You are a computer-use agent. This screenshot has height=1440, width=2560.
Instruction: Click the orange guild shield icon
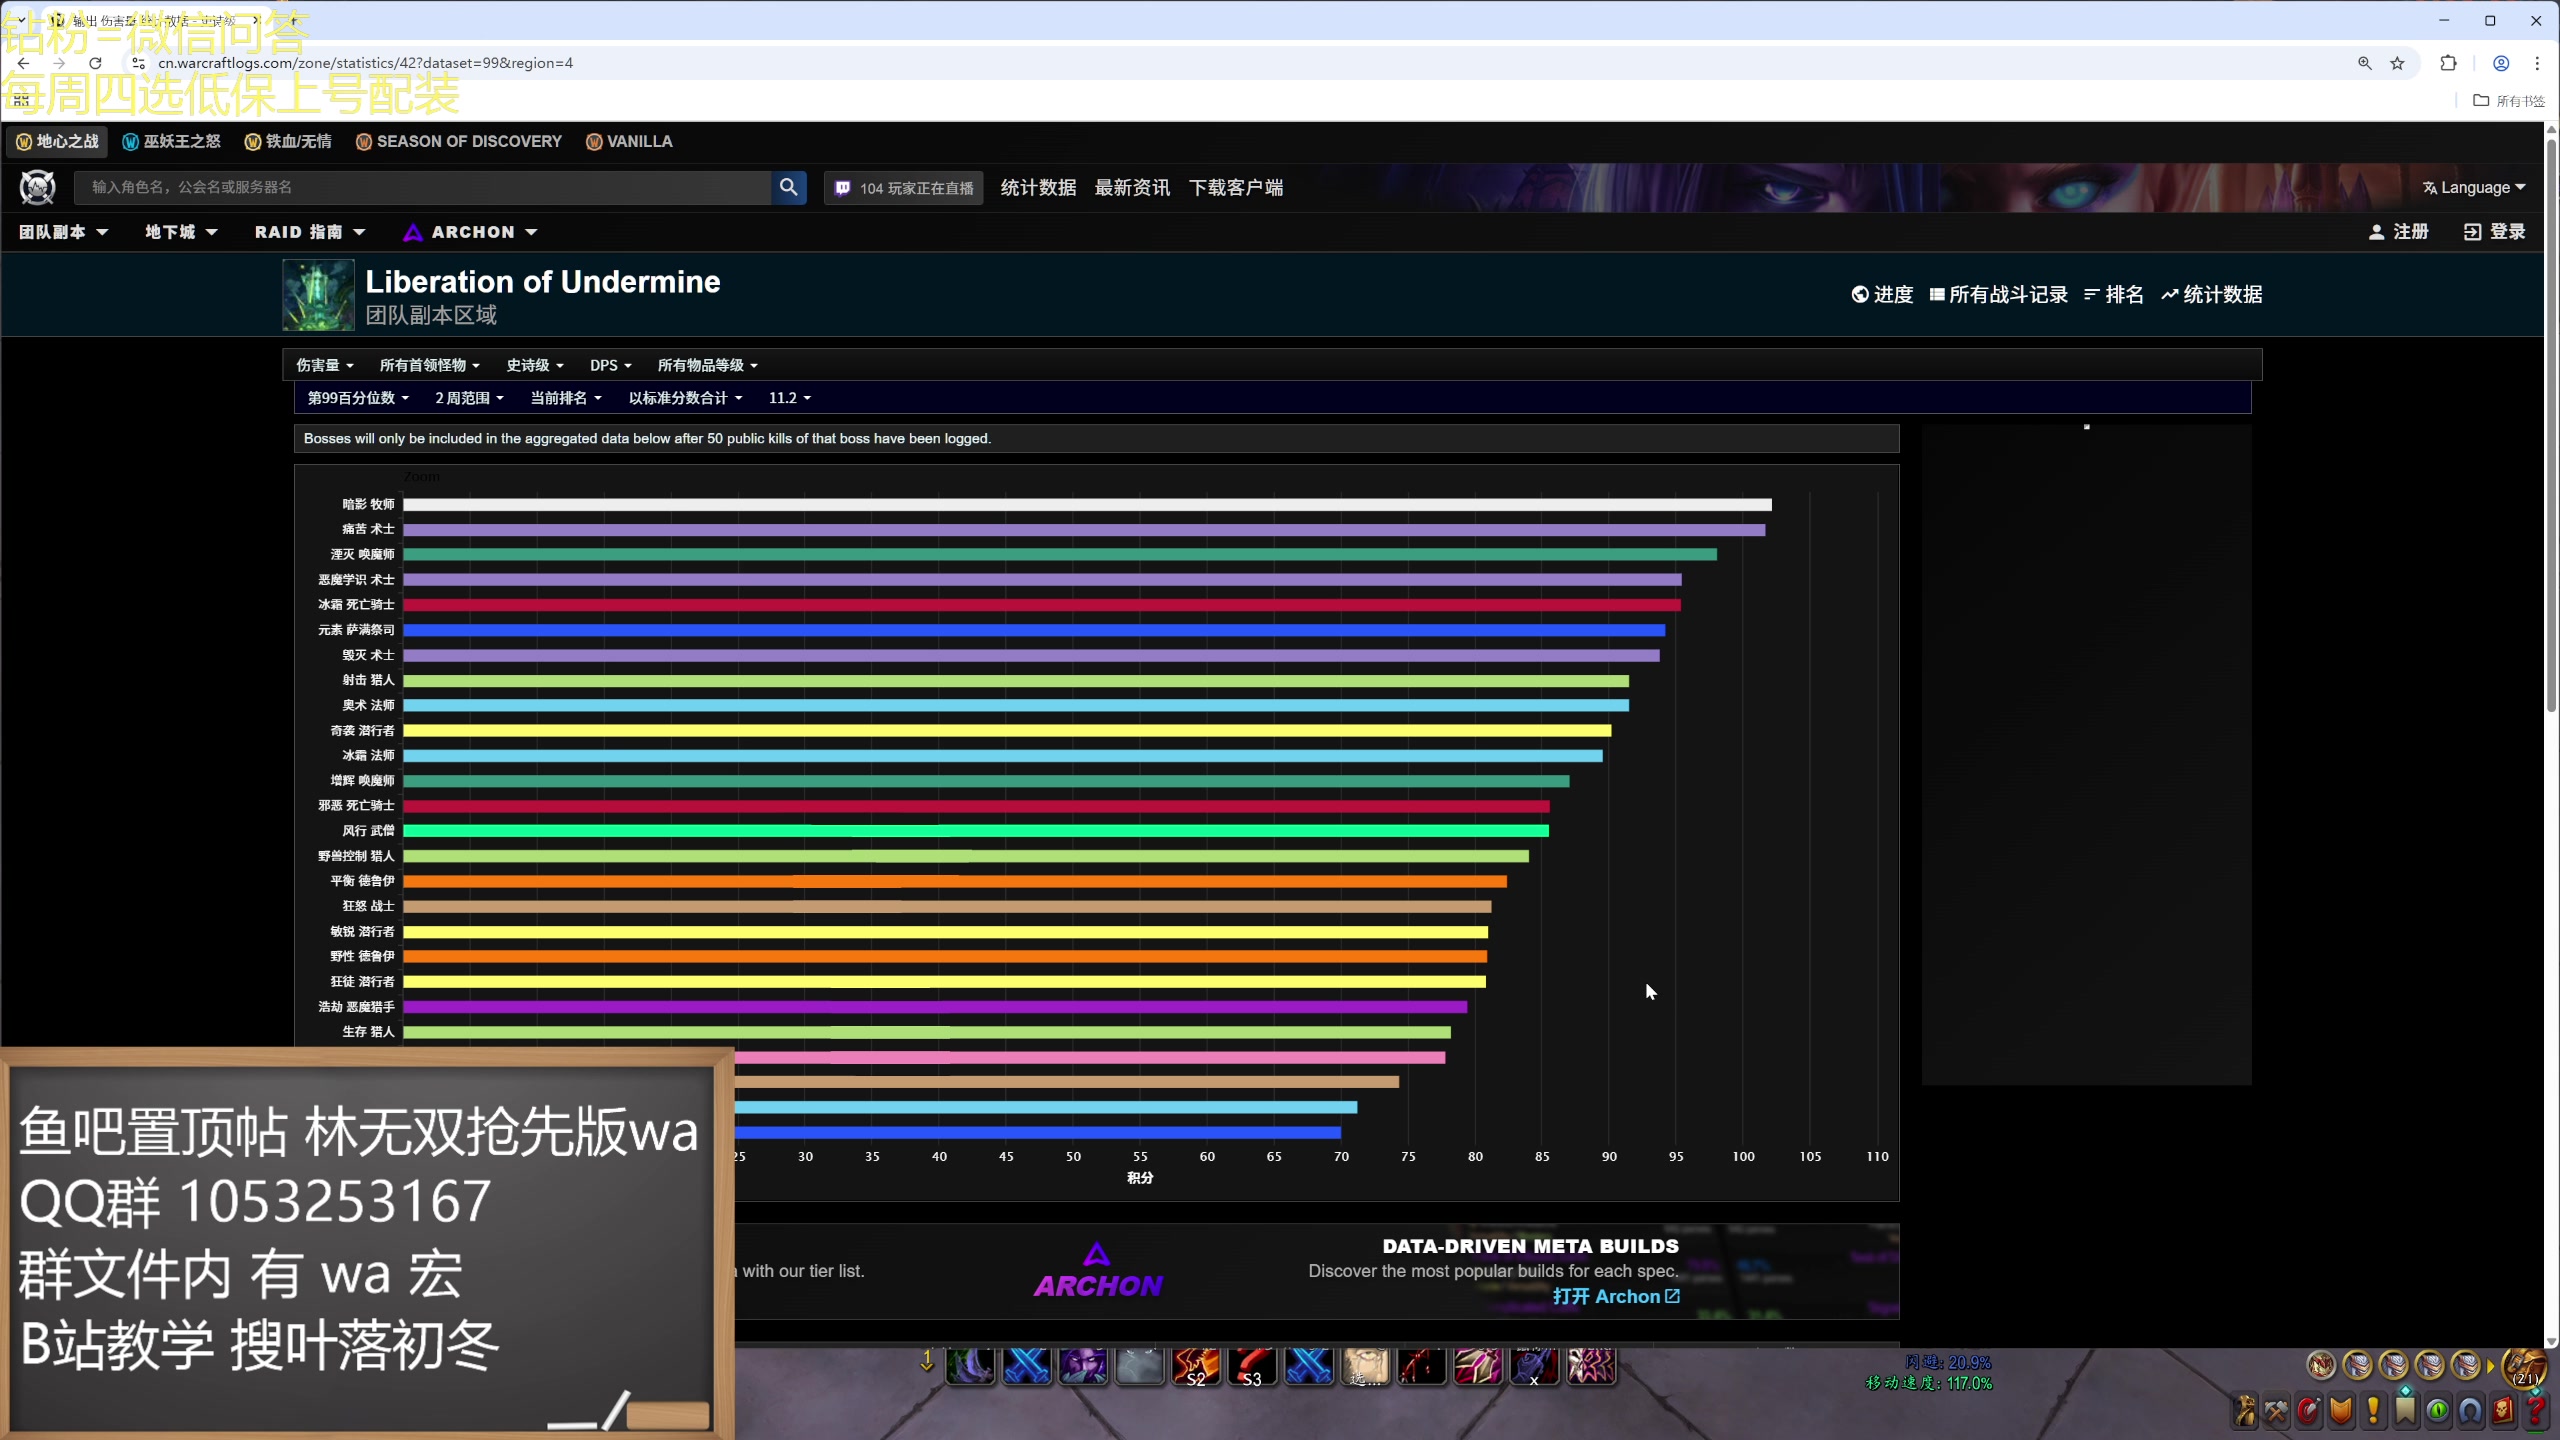2341,1411
